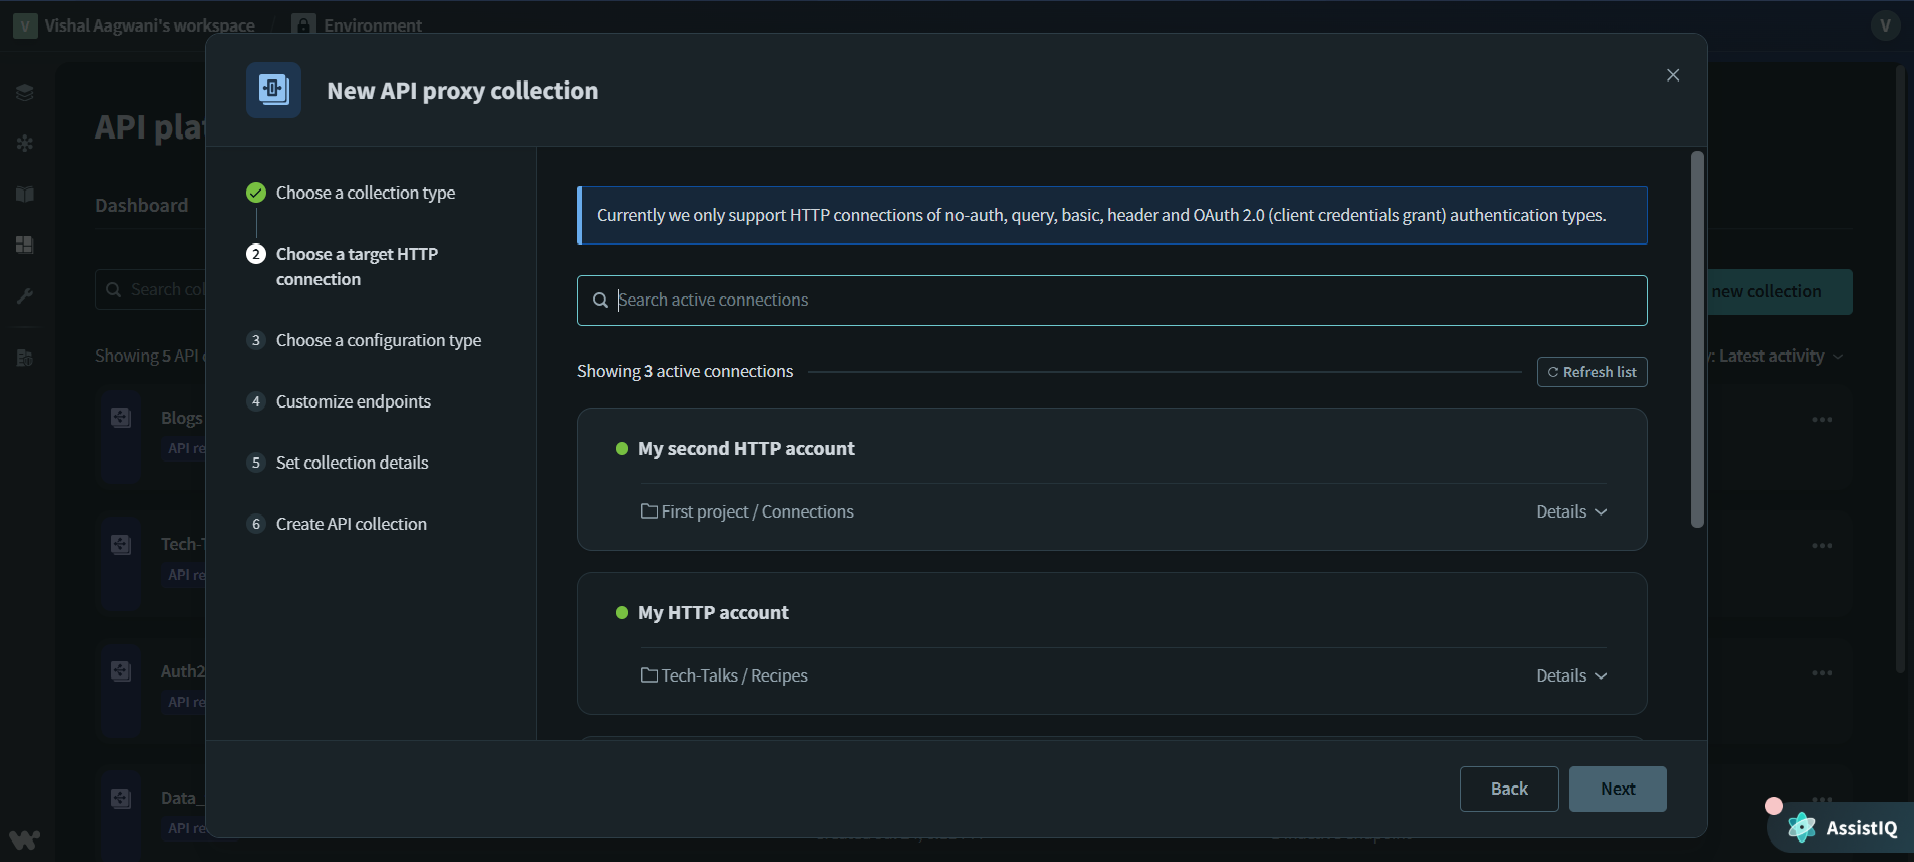This screenshot has height=862, width=1914.
Task: Select step Set collection details
Action: [351, 462]
